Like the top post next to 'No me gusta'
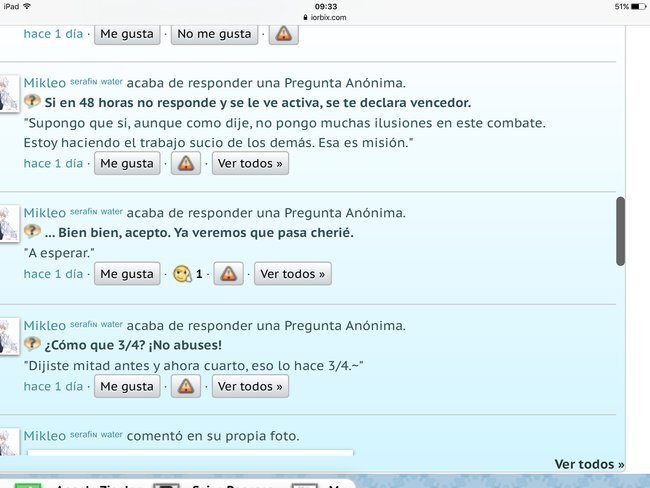The image size is (650, 488). pos(127,34)
